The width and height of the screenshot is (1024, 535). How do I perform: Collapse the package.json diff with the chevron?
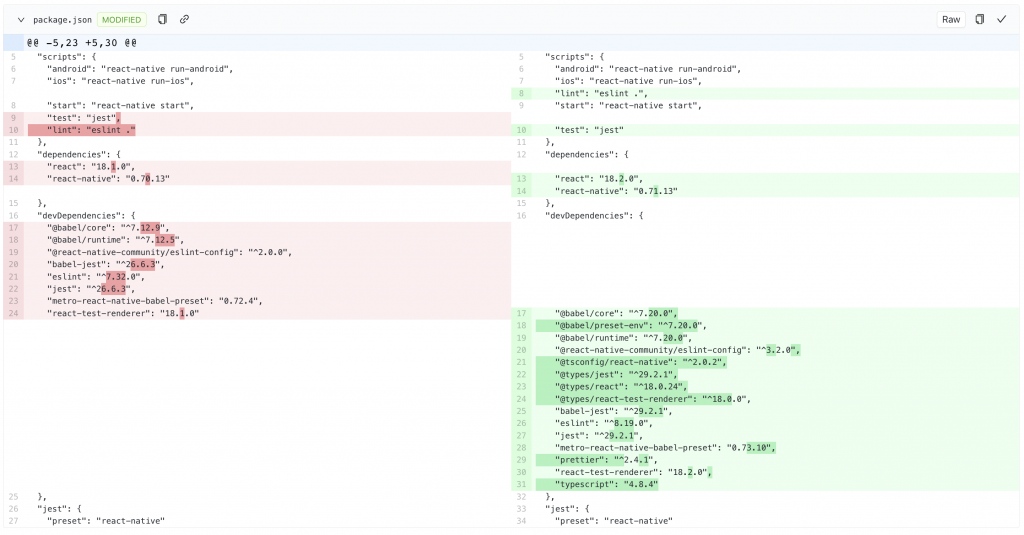(21, 20)
